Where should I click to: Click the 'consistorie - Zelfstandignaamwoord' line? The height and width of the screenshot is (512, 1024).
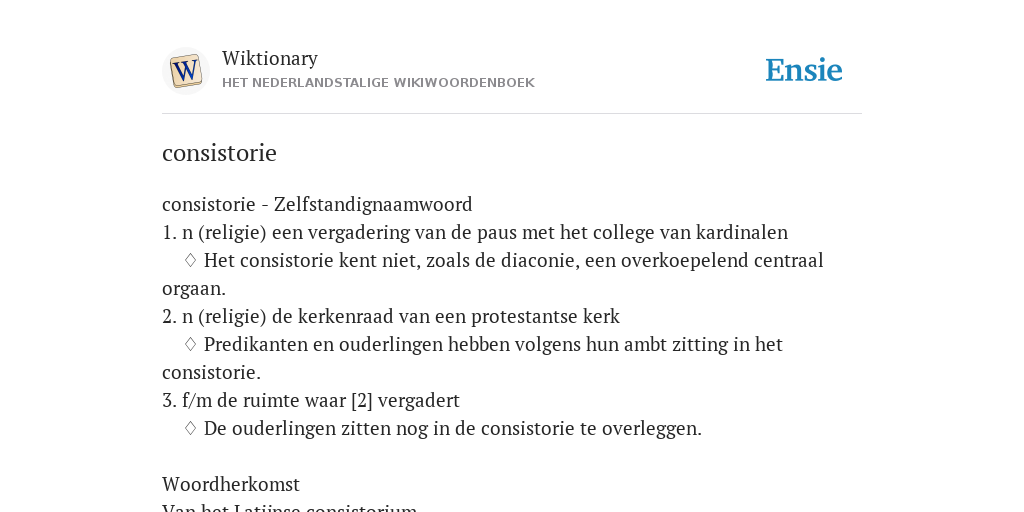(x=317, y=204)
